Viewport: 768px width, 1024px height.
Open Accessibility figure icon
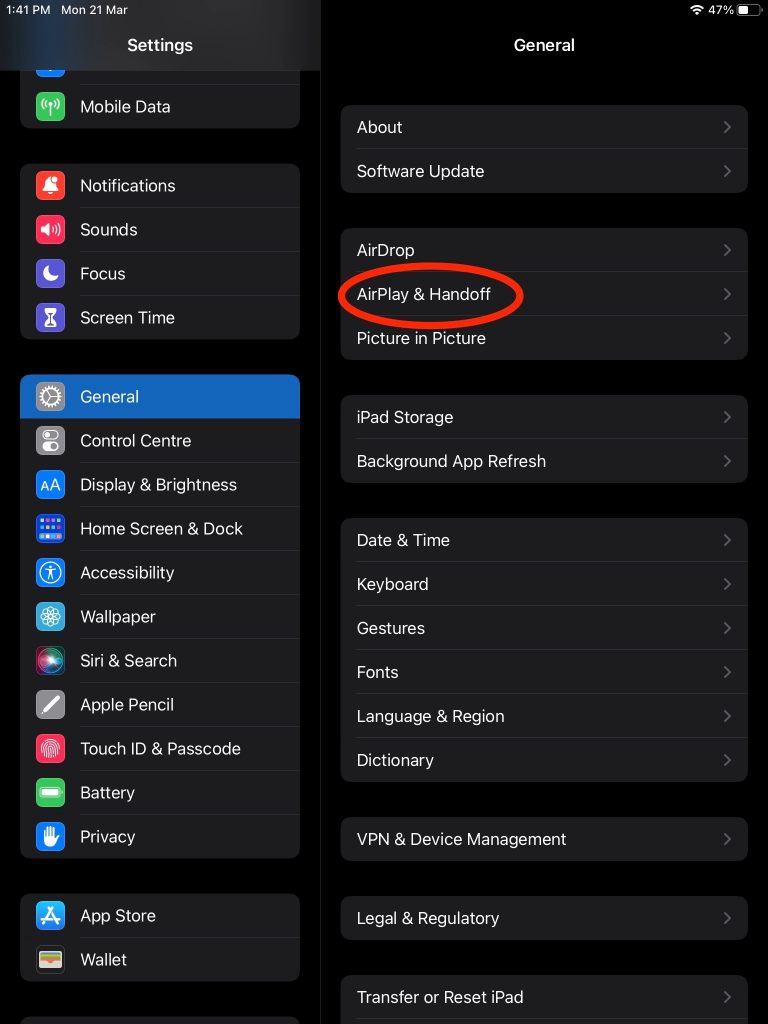(50, 573)
